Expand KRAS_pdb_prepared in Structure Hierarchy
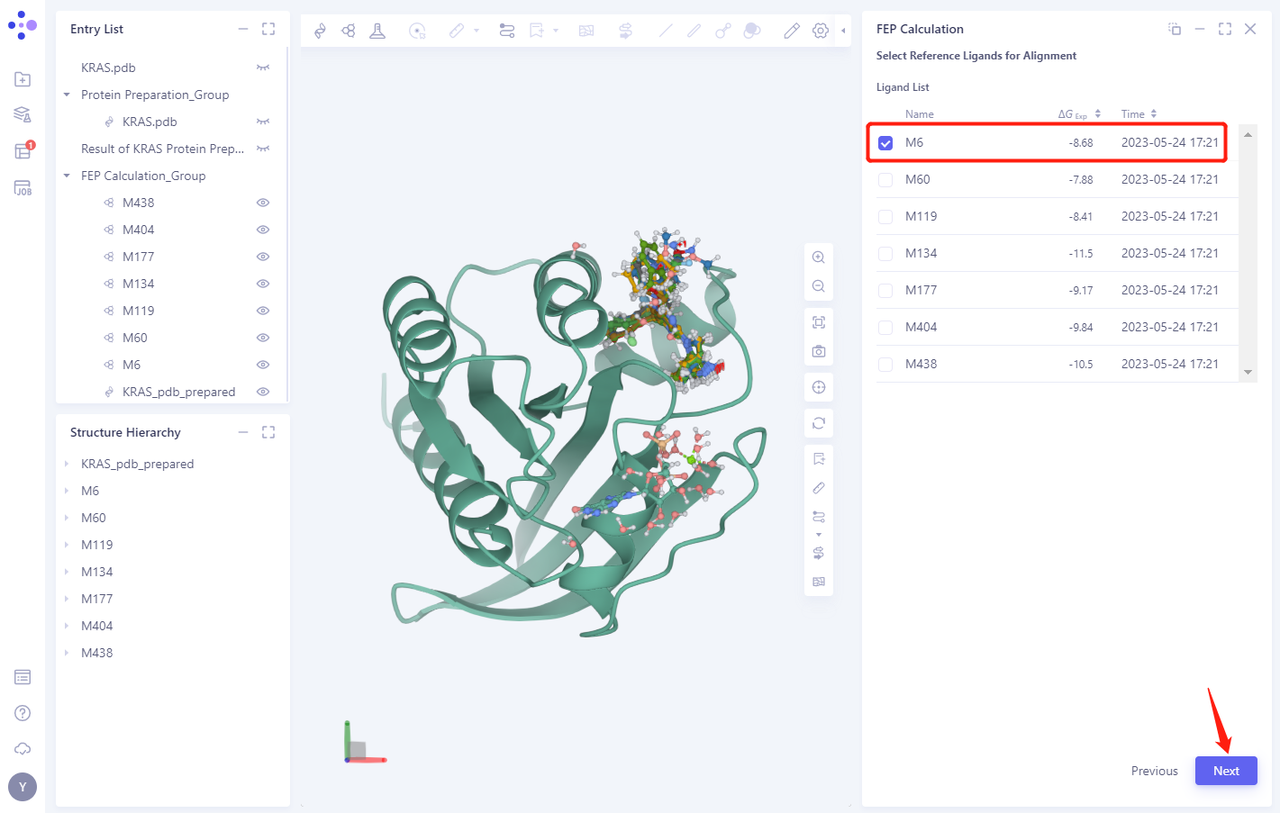Screen dimensions: 1280x813 coord(67,464)
